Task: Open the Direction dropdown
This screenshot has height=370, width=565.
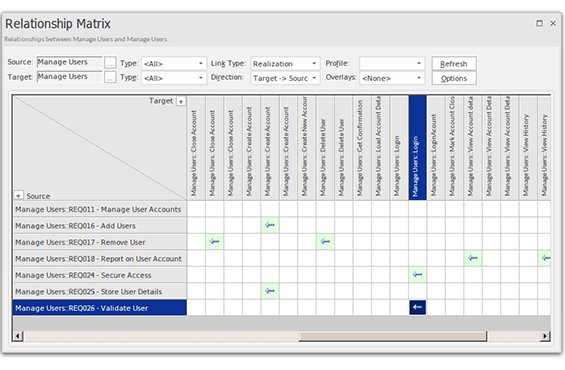Action: [285, 78]
